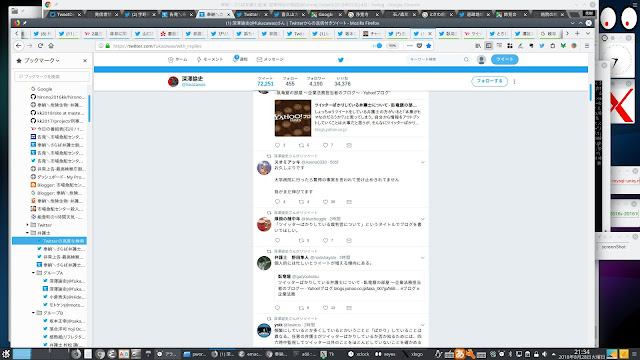Screen dimensions: 640x360
Task: Click the orange globe extension icon
Action: [574, 46]
